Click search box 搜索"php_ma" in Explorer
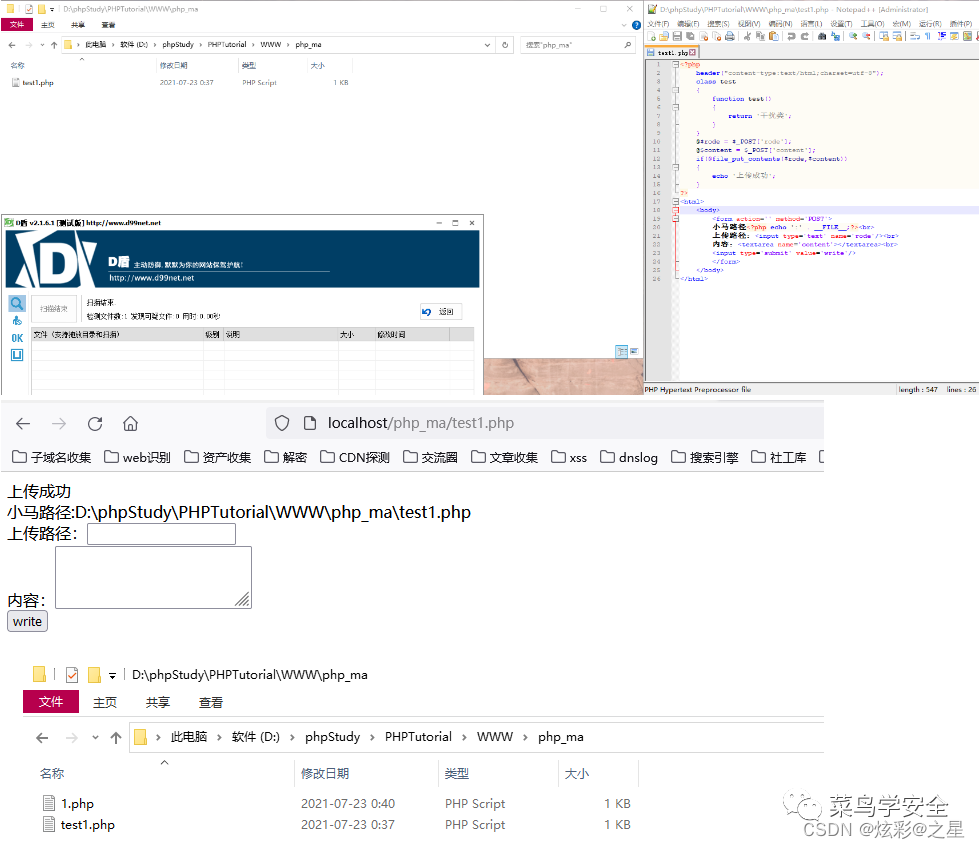 coord(578,45)
